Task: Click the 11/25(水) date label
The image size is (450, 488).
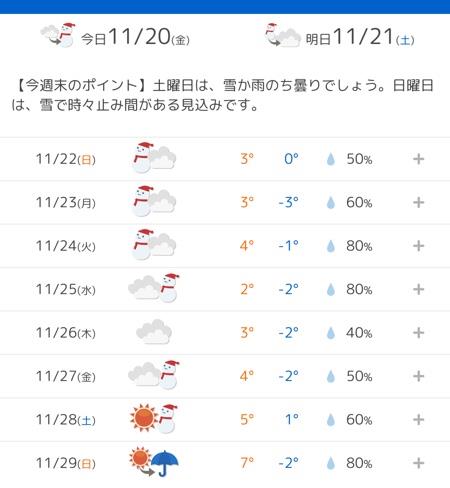Action: [66, 289]
